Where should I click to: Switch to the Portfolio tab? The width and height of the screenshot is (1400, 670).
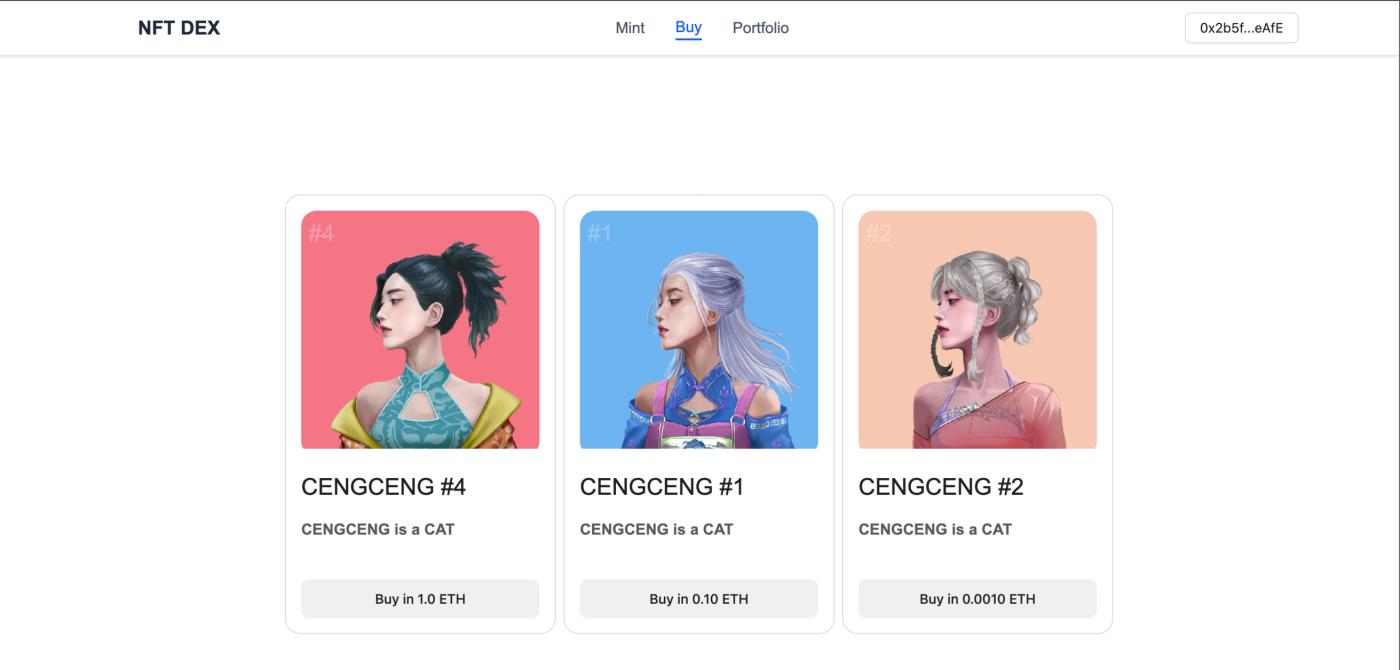coord(760,28)
